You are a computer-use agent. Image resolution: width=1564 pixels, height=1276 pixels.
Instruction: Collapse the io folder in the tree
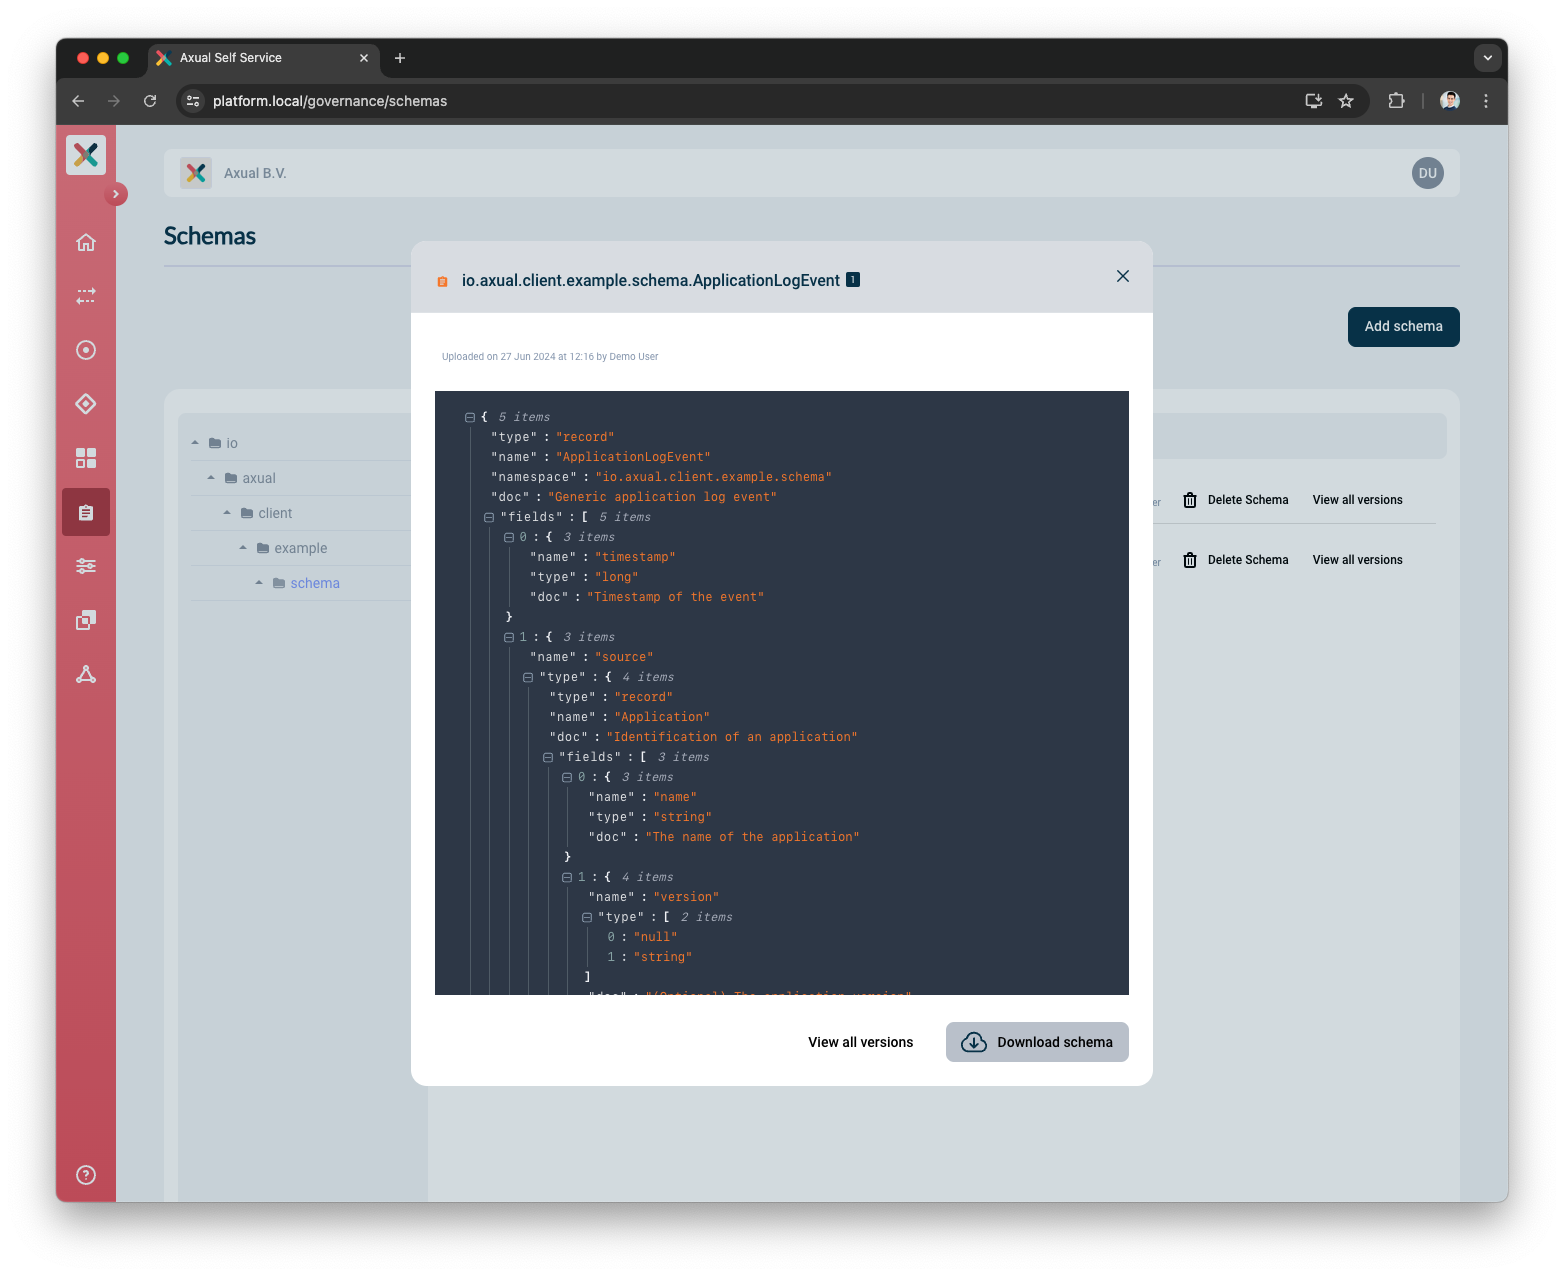(x=195, y=443)
